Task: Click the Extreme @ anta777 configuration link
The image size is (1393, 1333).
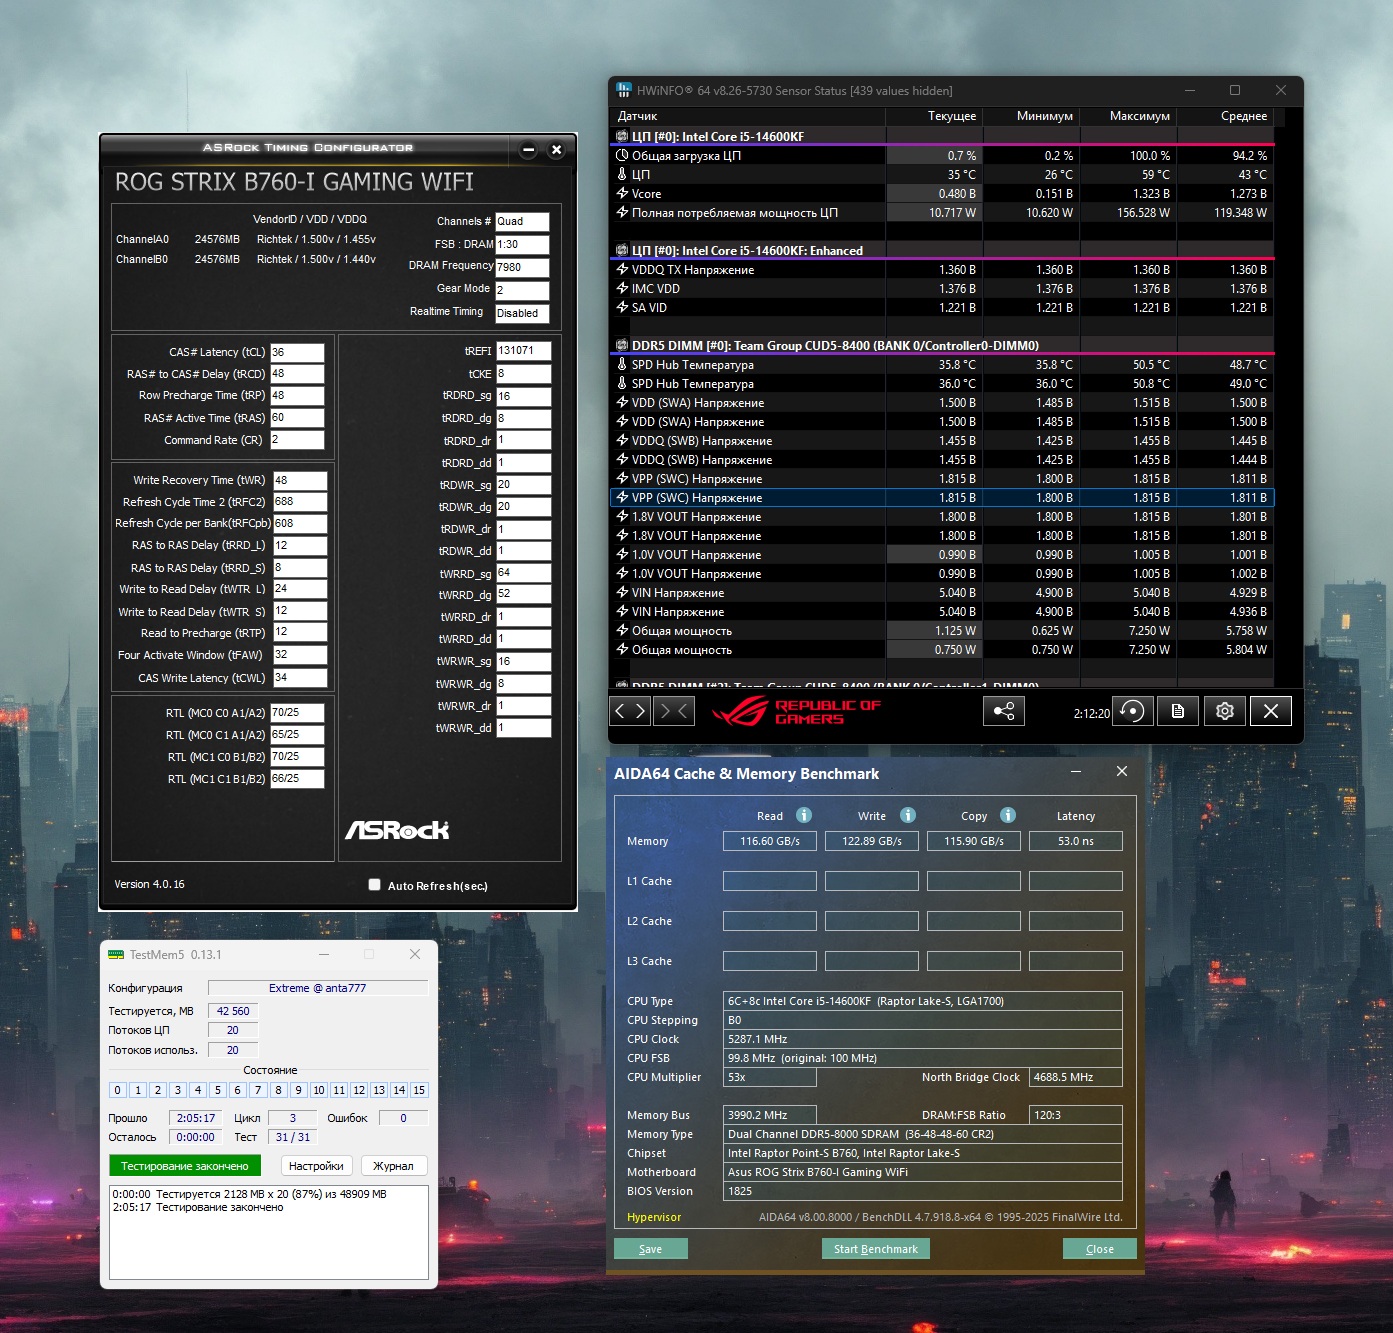Action: coord(318,988)
